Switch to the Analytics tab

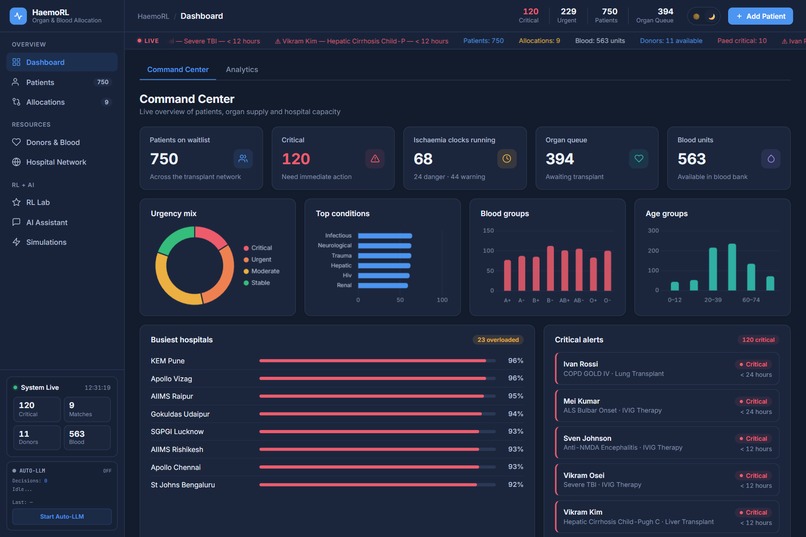242,69
